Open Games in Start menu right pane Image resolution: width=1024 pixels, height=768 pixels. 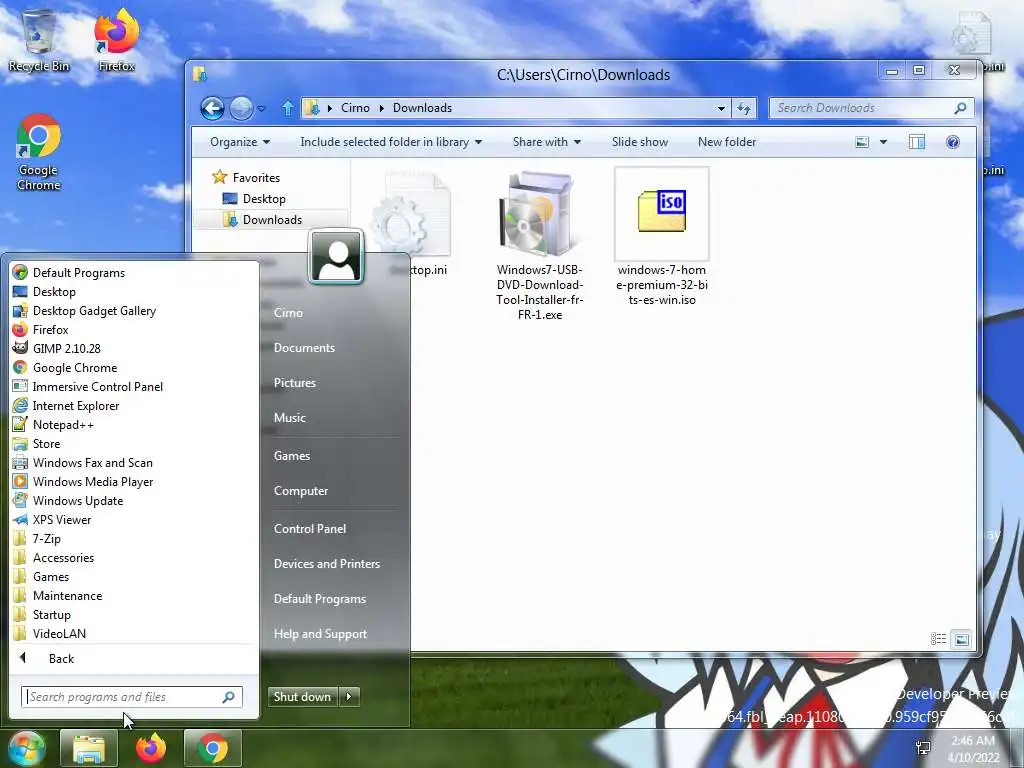(291, 455)
